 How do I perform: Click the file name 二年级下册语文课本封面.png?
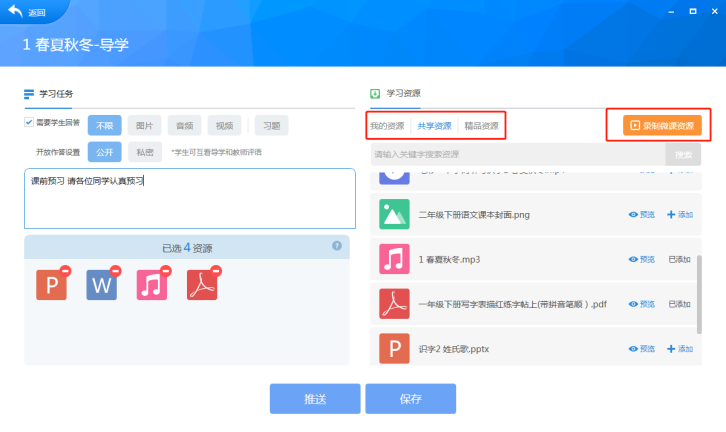tap(474, 214)
